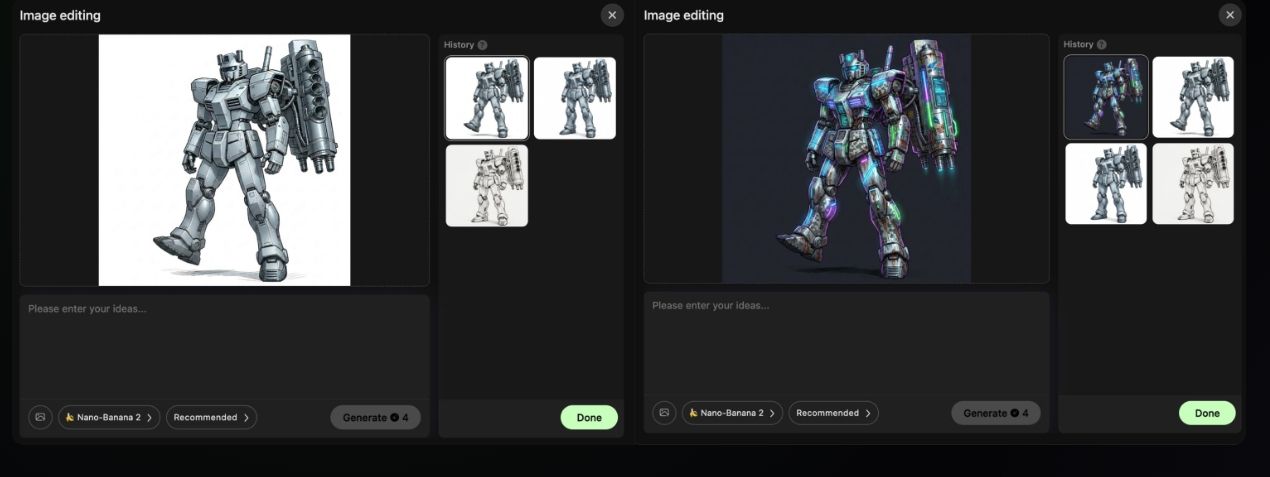
Task: Click the History label in left dialog
Action: coord(459,45)
